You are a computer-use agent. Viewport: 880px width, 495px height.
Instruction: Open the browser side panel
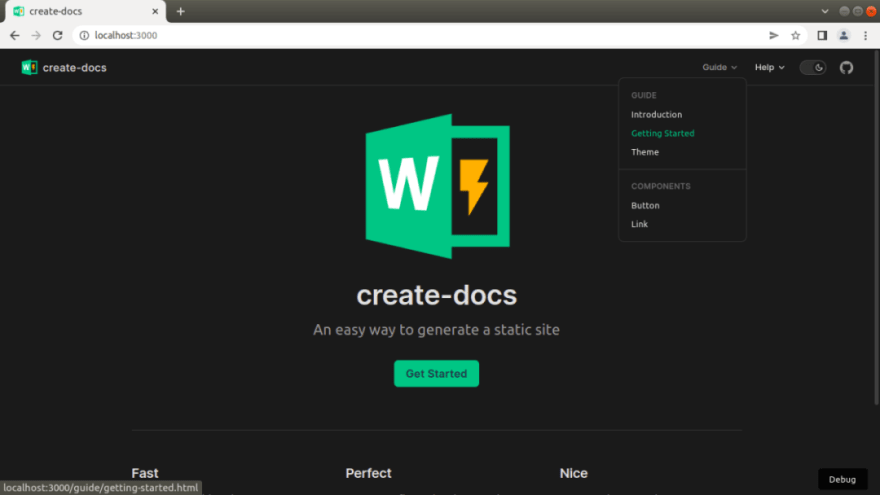pyautogui.click(x=822, y=35)
